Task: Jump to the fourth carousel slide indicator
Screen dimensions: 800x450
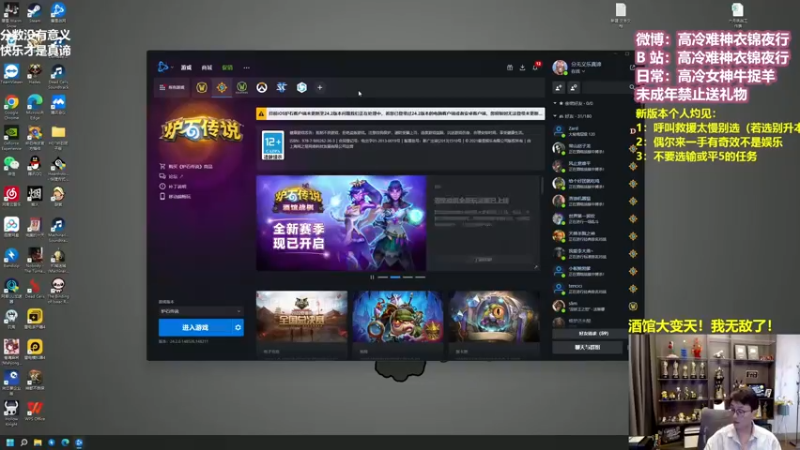Action: pyautogui.click(x=420, y=277)
